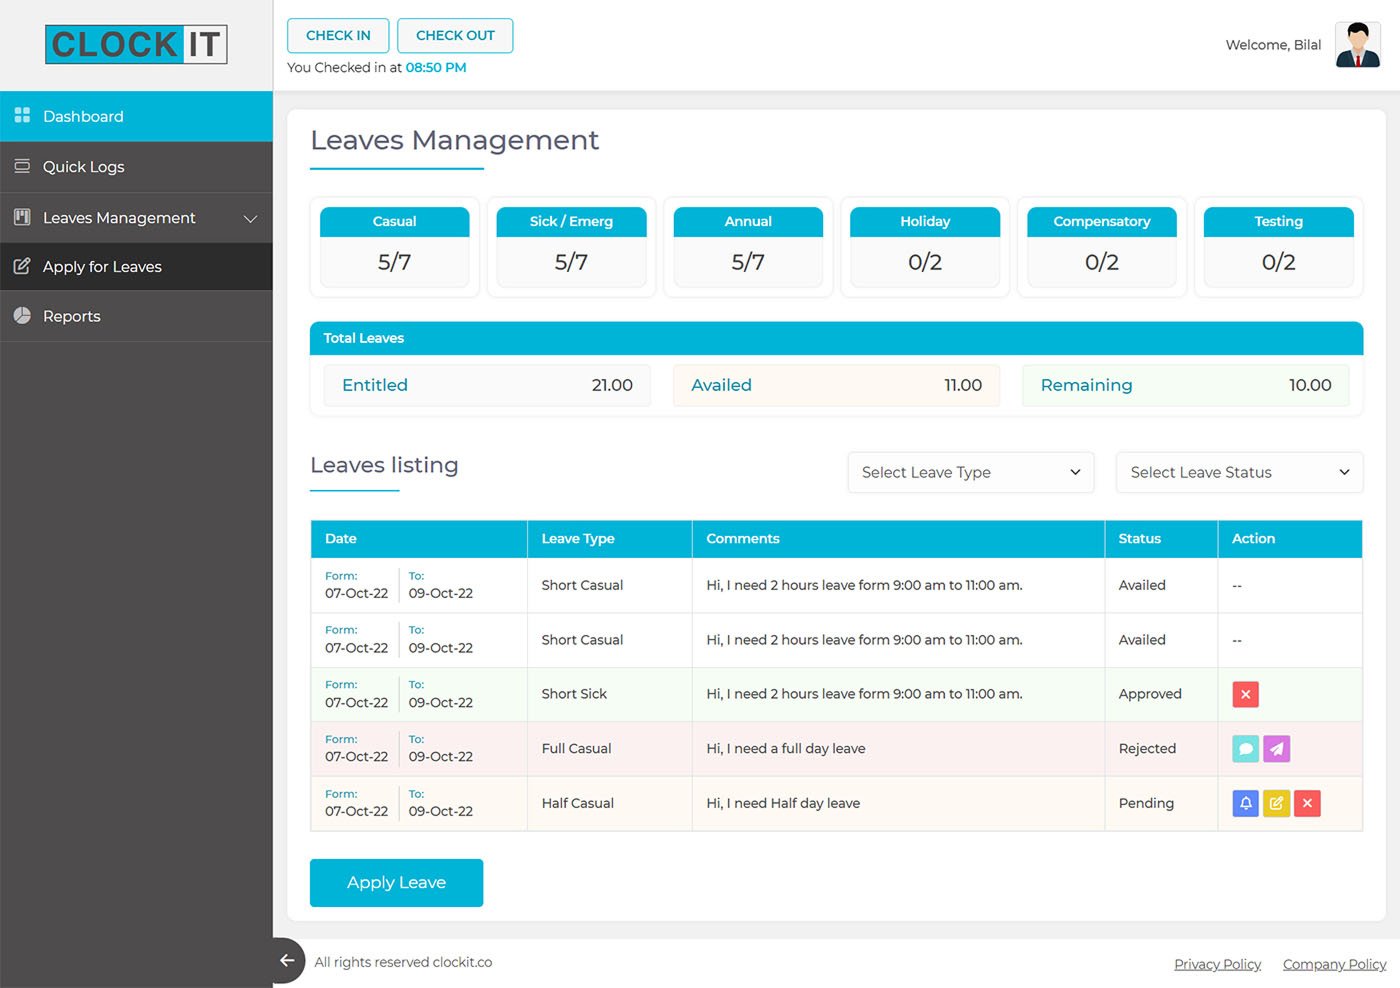Click the paper plane icon on rejected leave
The height and width of the screenshot is (988, 1400).
[1276, 749]
